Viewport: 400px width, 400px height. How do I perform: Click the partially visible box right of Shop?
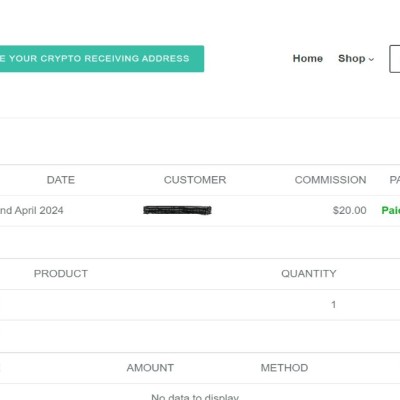click(395, 59)
